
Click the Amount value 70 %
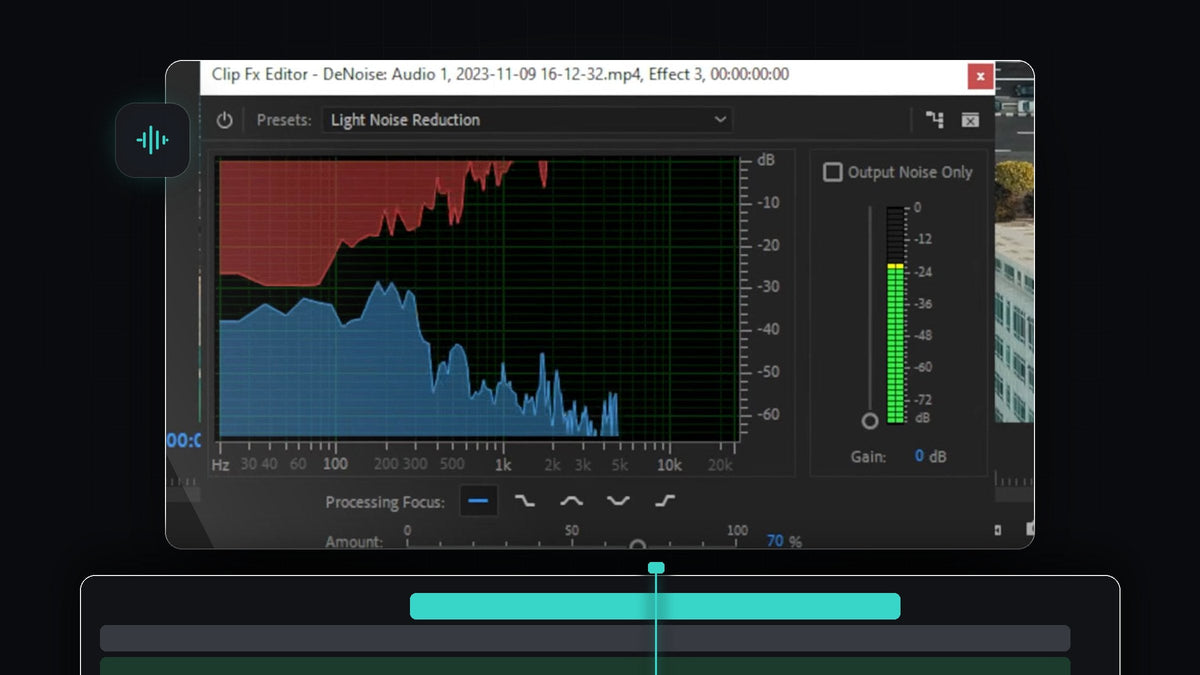coord(784,541)
